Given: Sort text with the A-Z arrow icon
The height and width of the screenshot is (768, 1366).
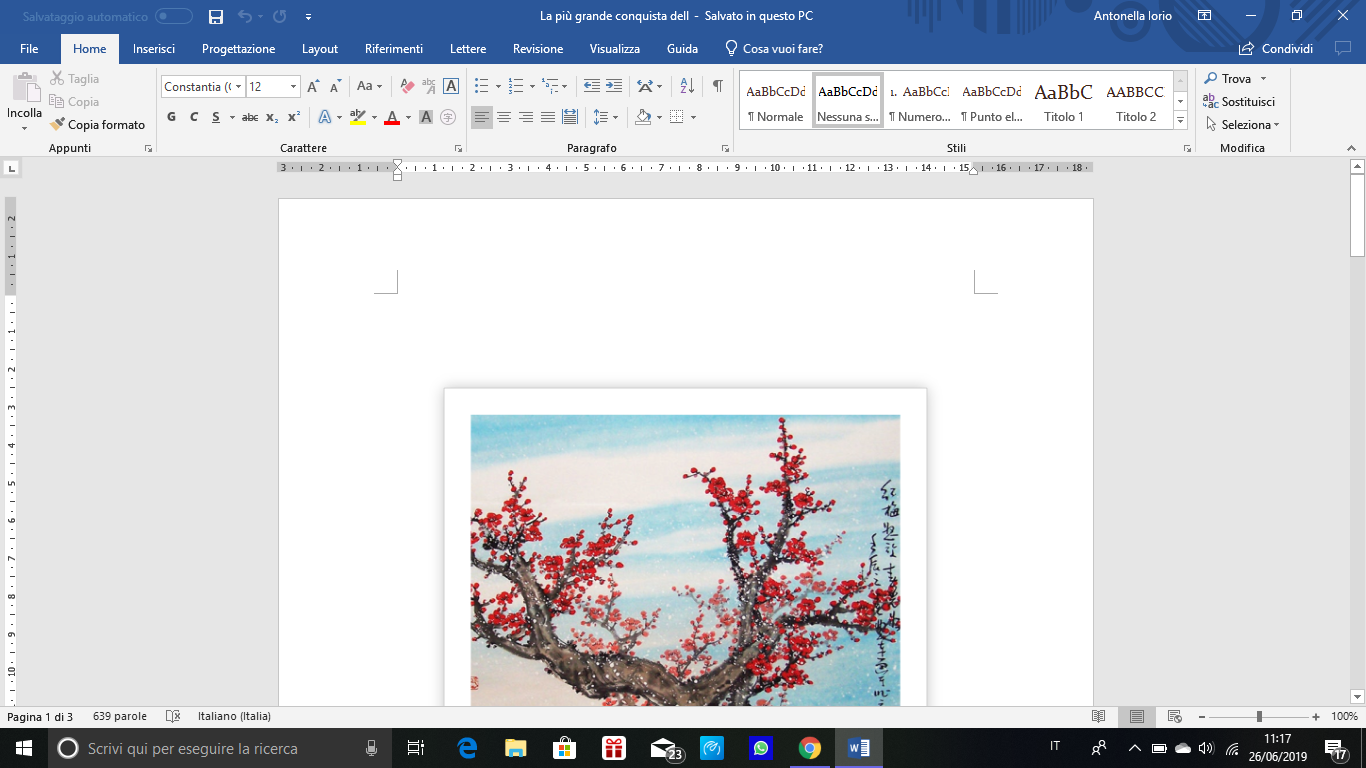Looking at the screenshot, I should pos(686,87).
